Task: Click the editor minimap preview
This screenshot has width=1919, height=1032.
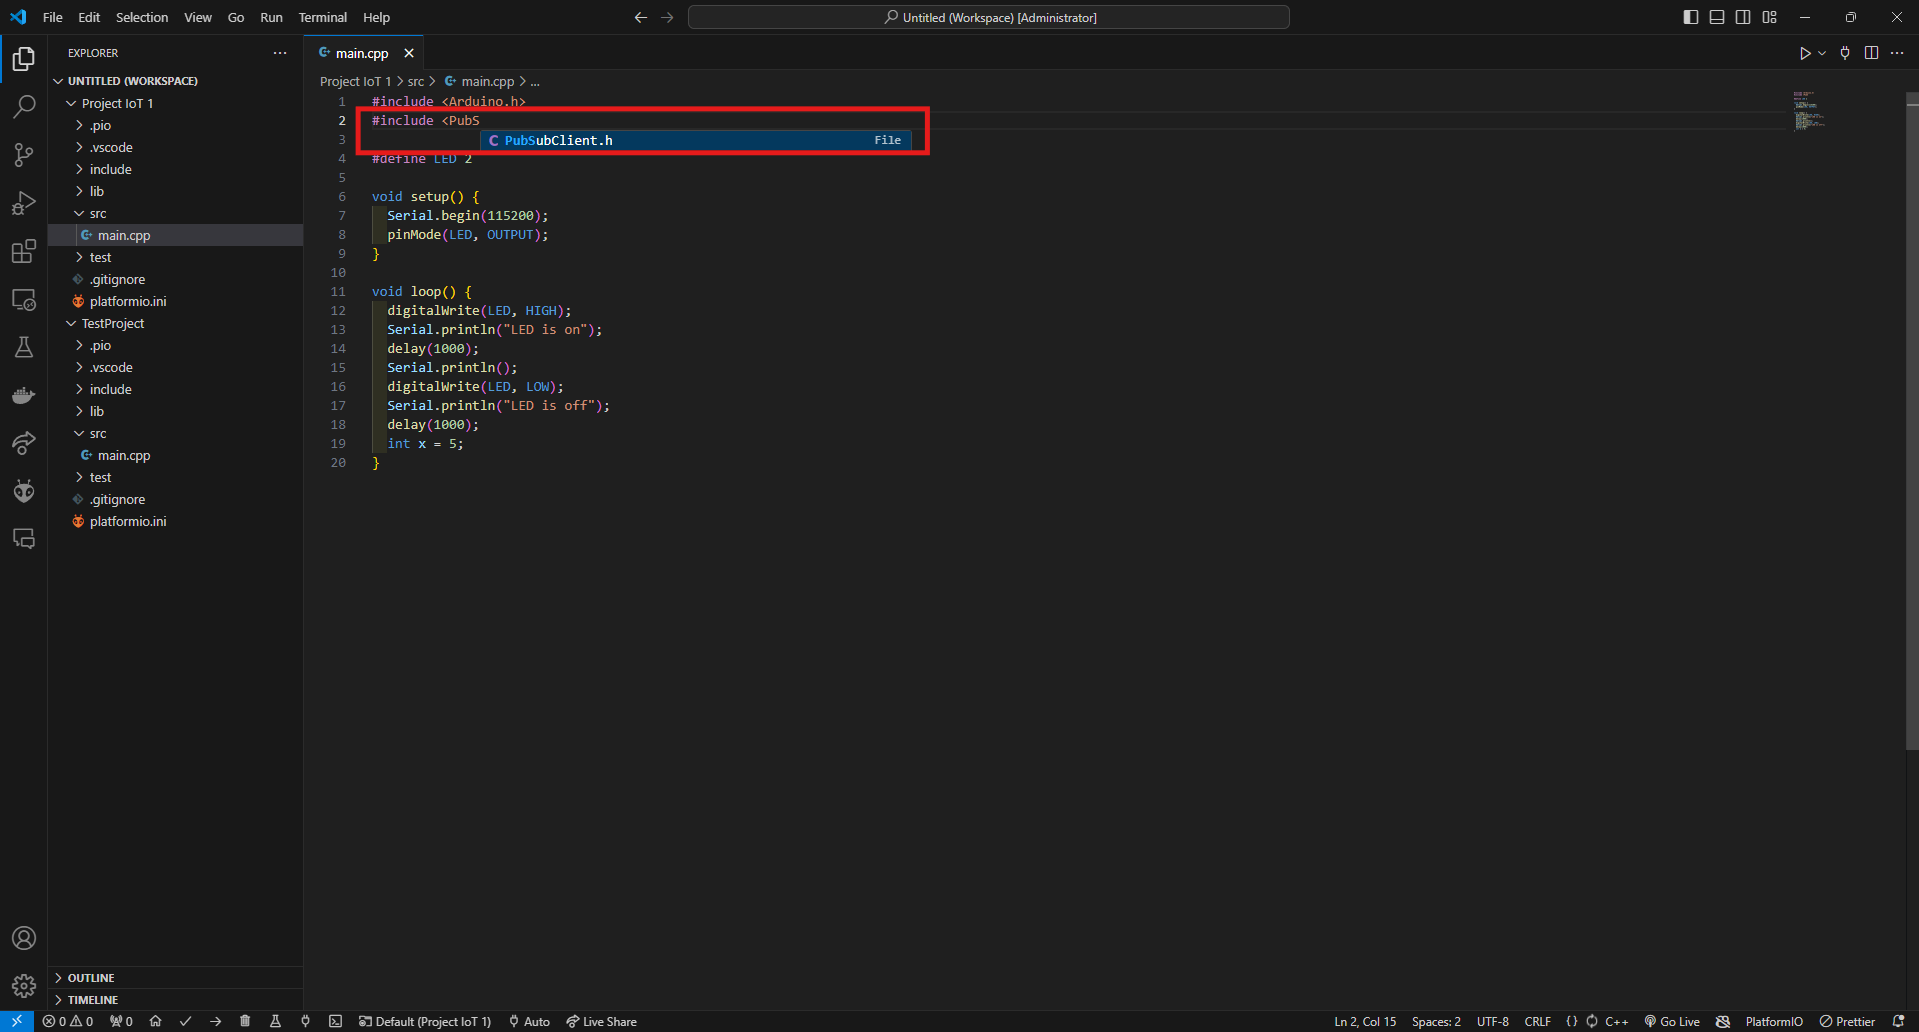Action: point(1809,111)
